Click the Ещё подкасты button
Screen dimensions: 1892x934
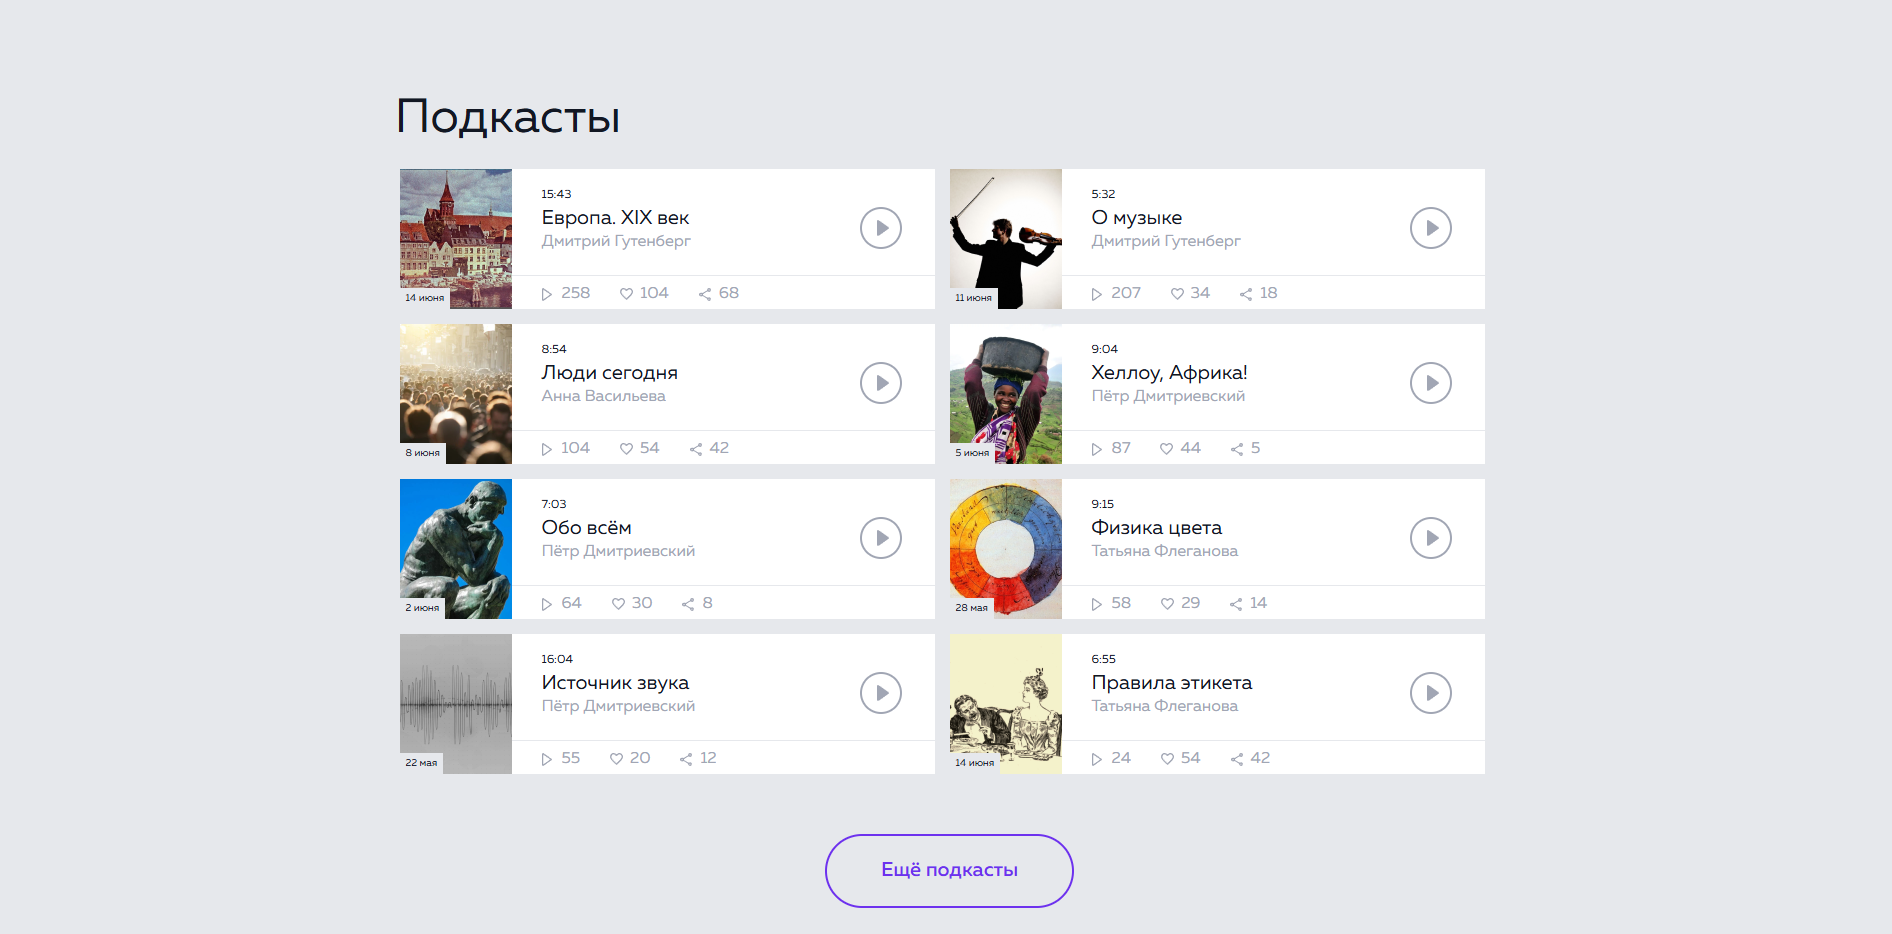949,870
